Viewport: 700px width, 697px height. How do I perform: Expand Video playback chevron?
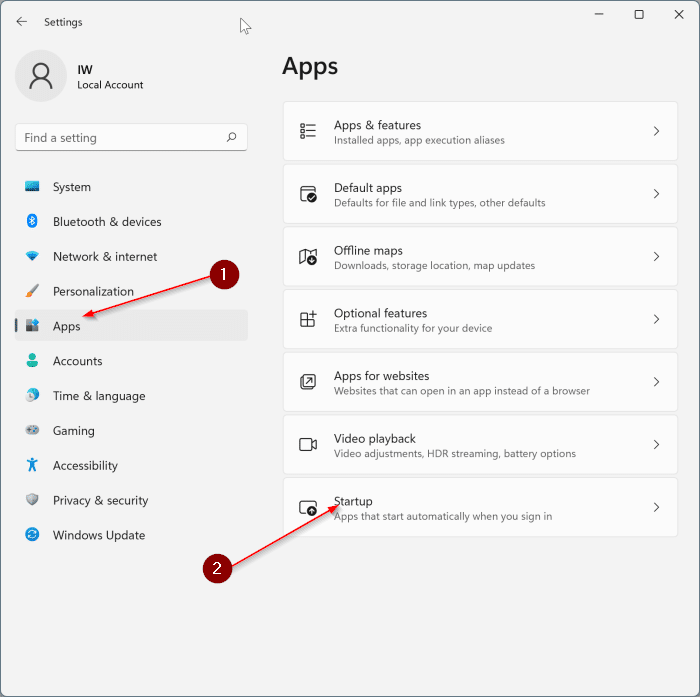(x=656, y=445)
